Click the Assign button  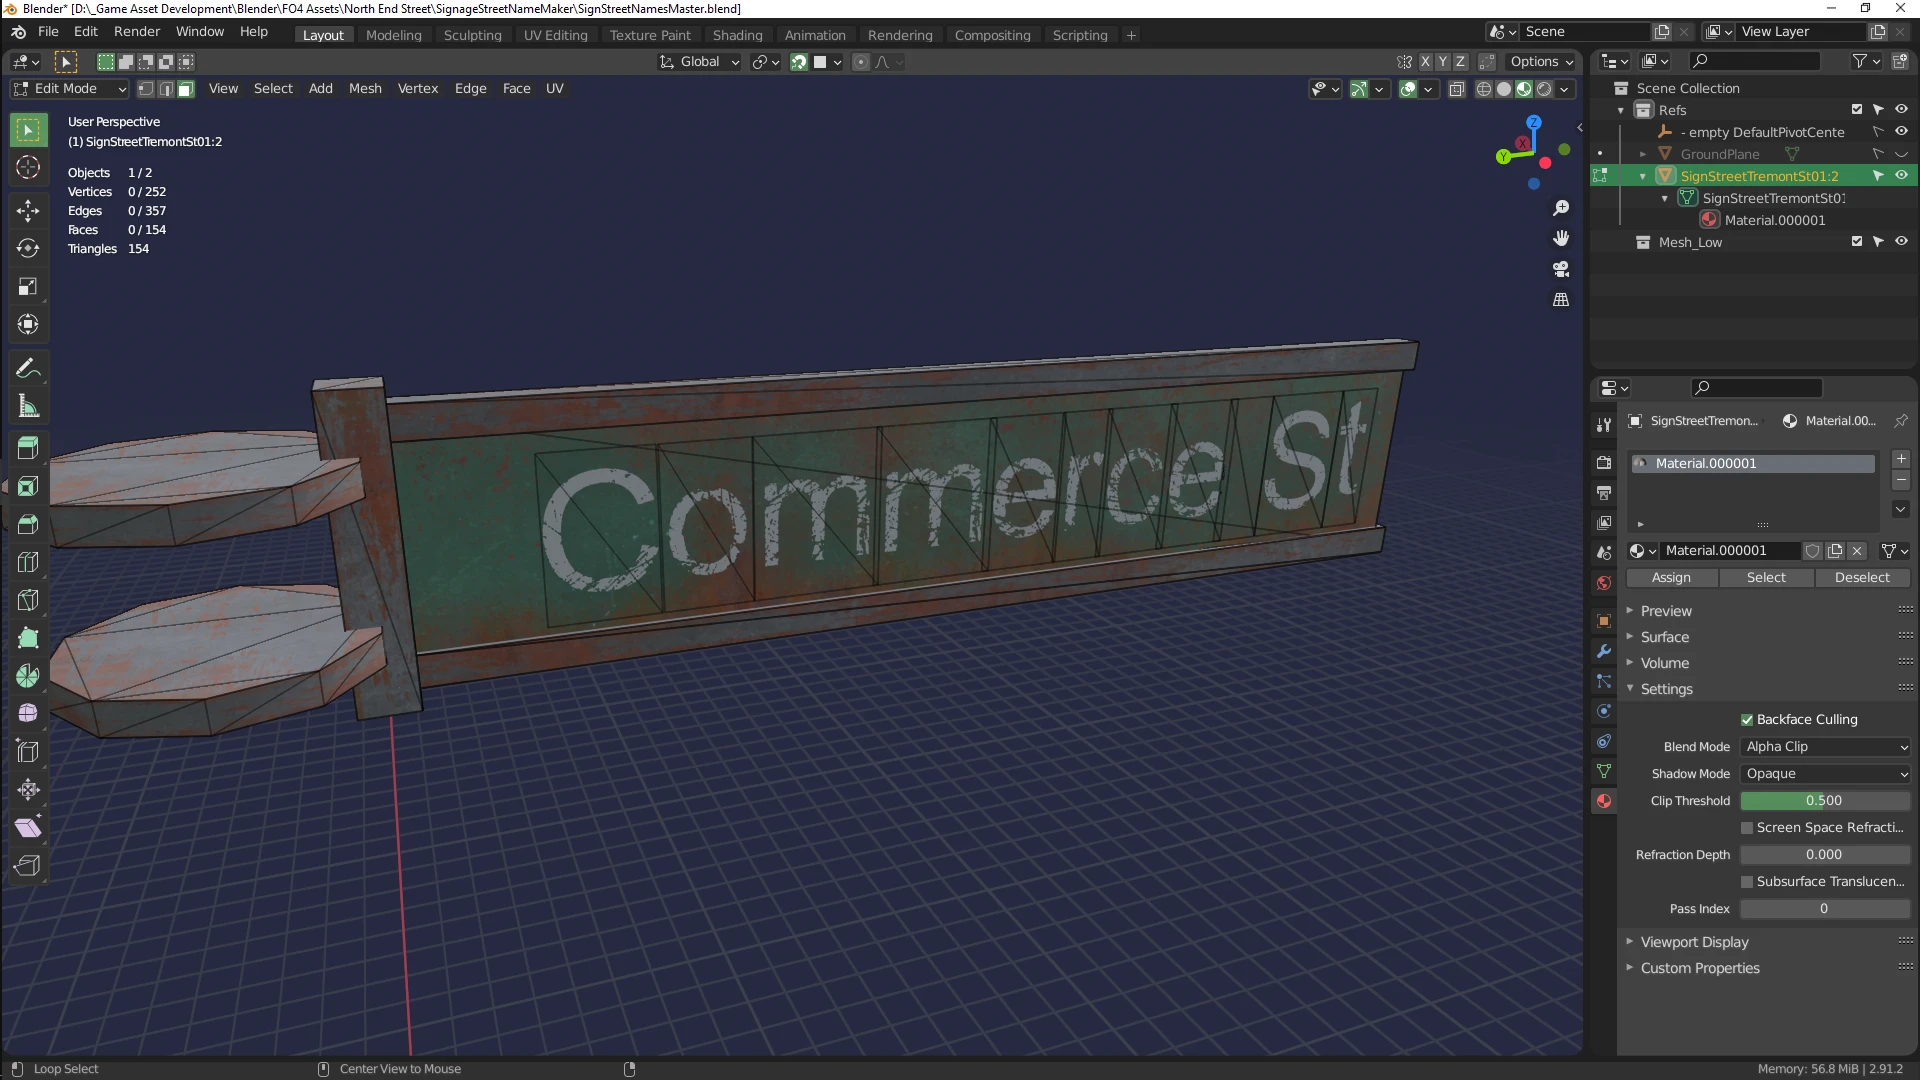pyautogui.click(x=1672, y=578)
